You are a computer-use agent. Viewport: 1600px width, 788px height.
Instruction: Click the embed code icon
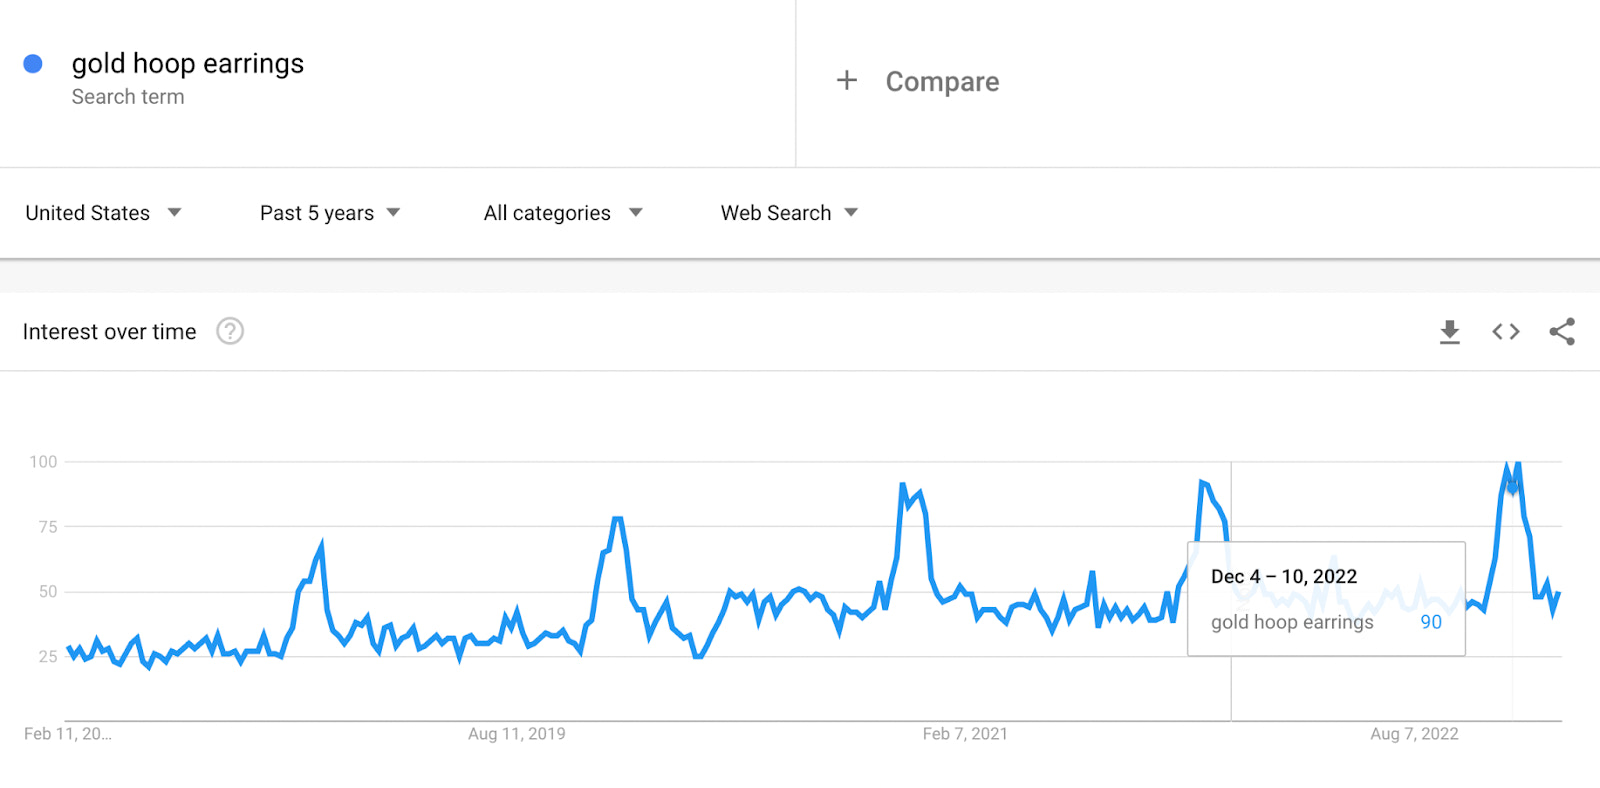(1505, 331)
